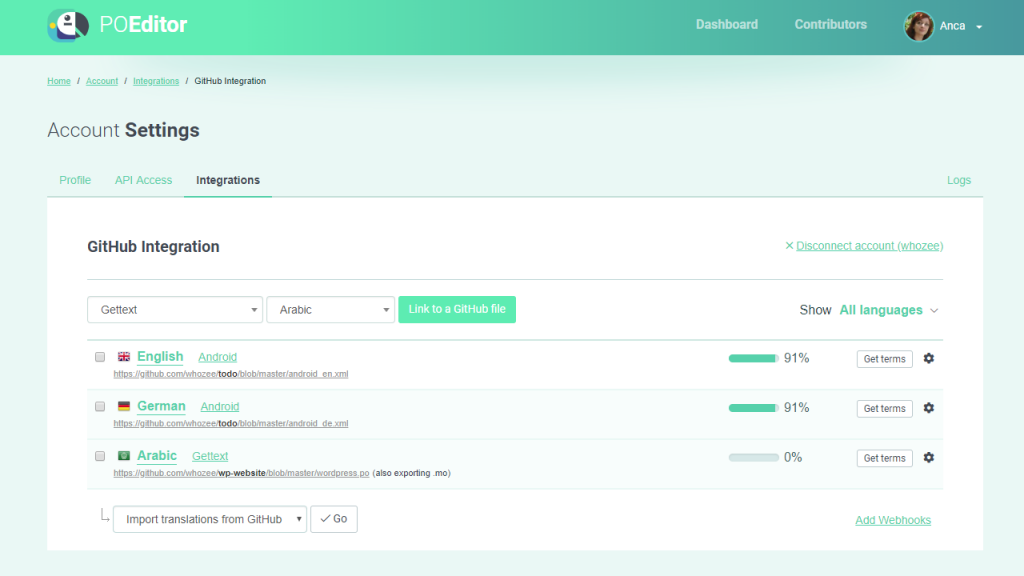Open settings gear for the English row
This screenshot has height=576, width=1024.
(x=928, y=358)
